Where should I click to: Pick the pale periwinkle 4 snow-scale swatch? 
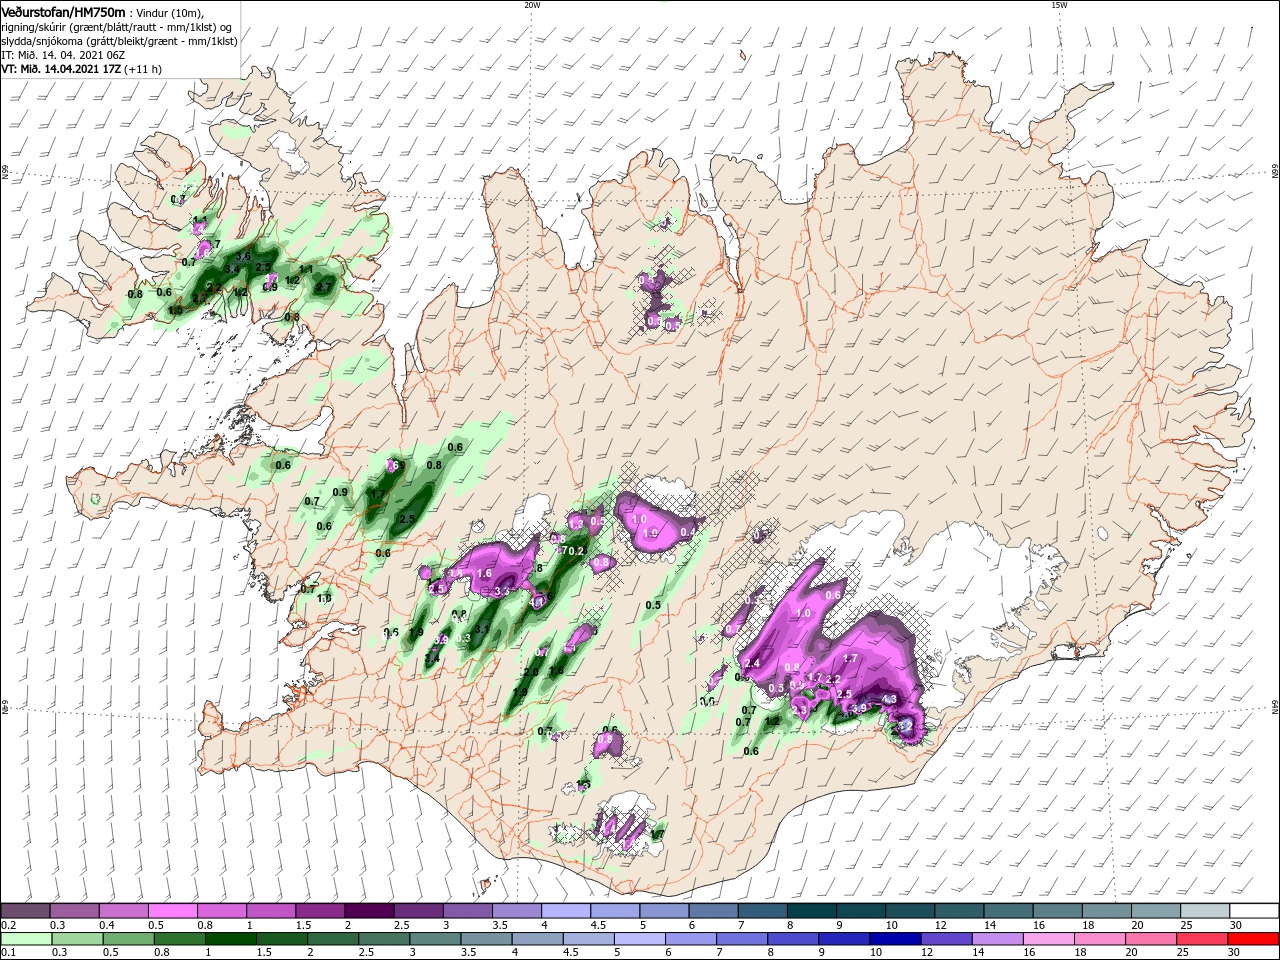566,910
